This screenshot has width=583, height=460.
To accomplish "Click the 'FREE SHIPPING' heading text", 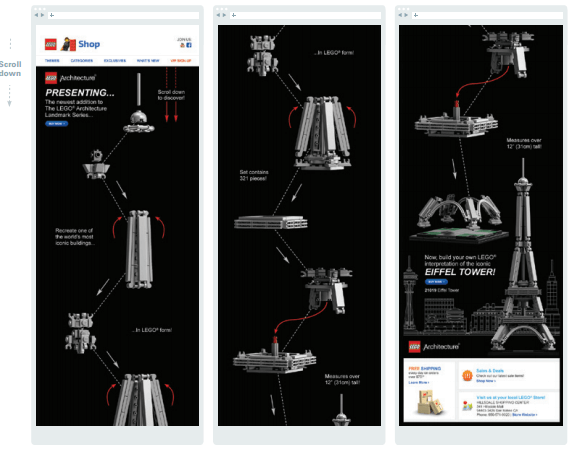I will (425, 368).
